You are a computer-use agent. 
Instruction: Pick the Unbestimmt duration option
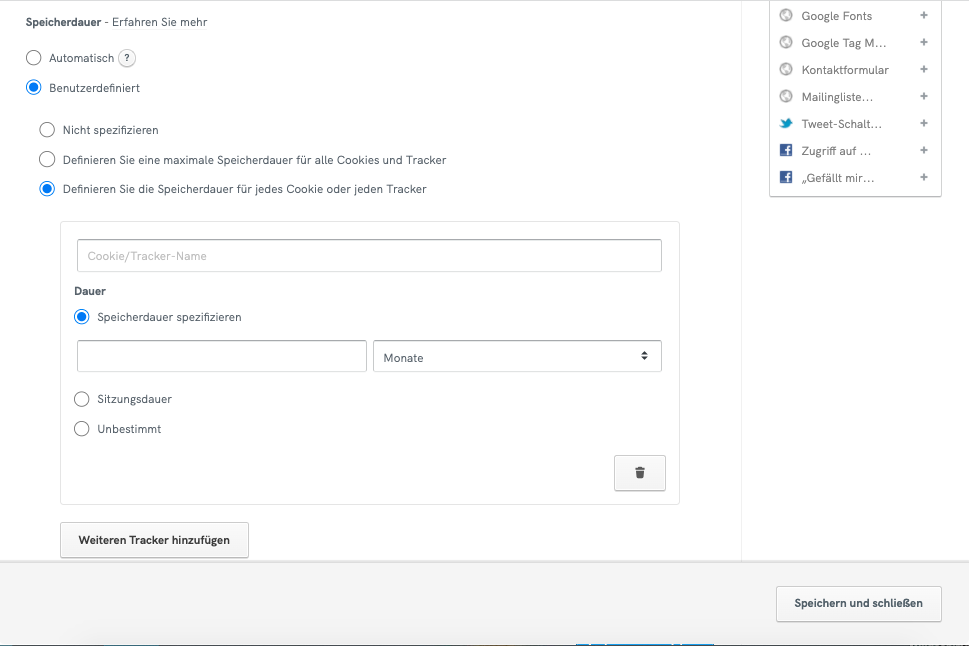[x=82, y=429]
